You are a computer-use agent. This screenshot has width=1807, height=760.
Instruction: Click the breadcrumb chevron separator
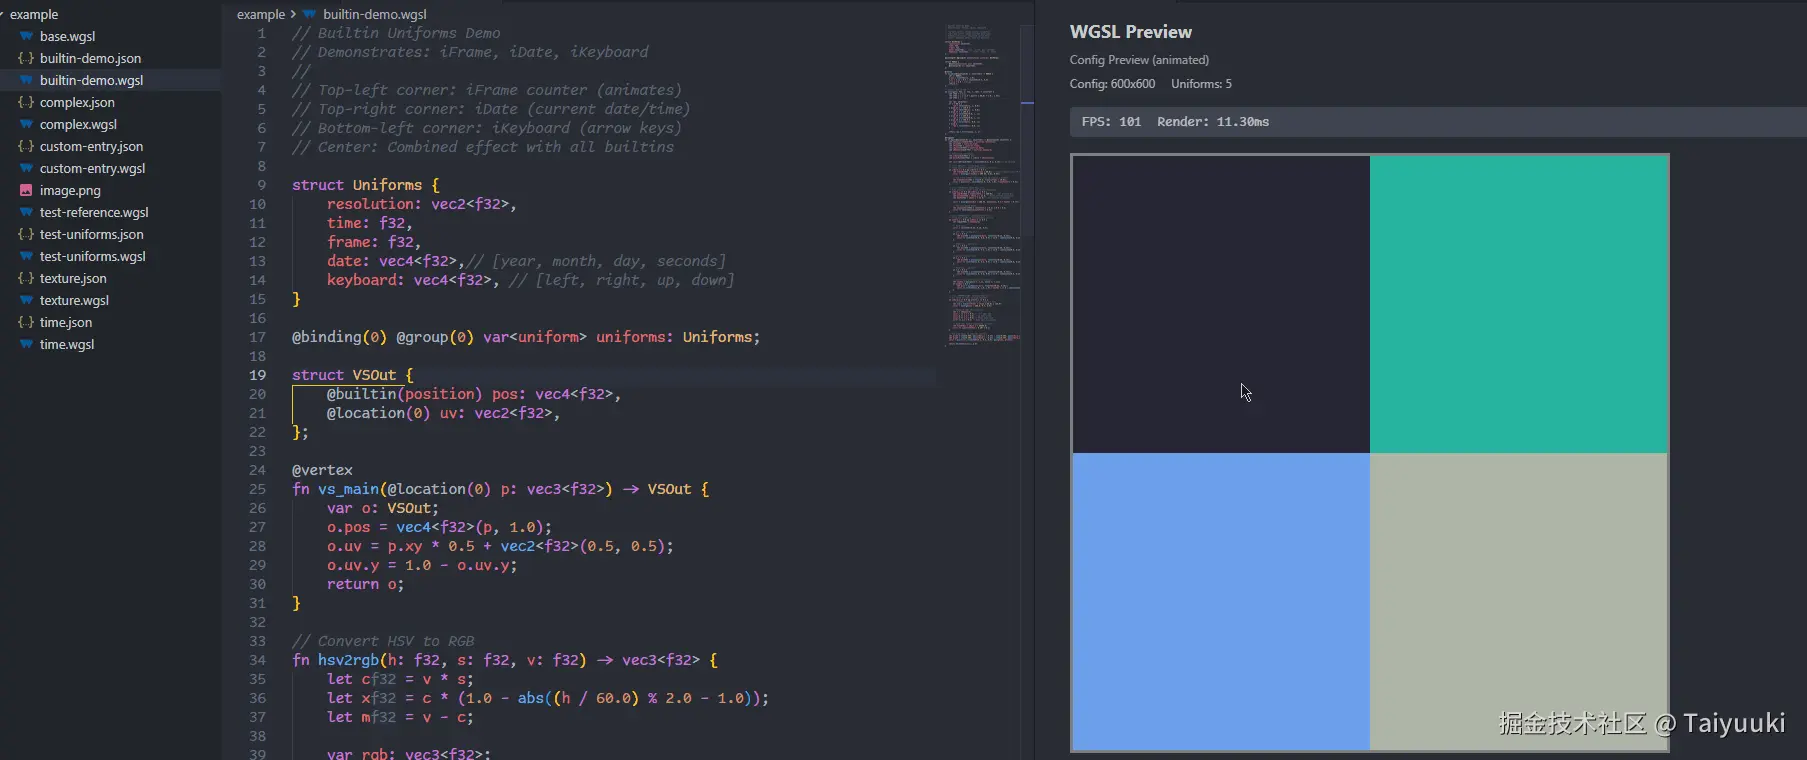click(x=293, y=14)
